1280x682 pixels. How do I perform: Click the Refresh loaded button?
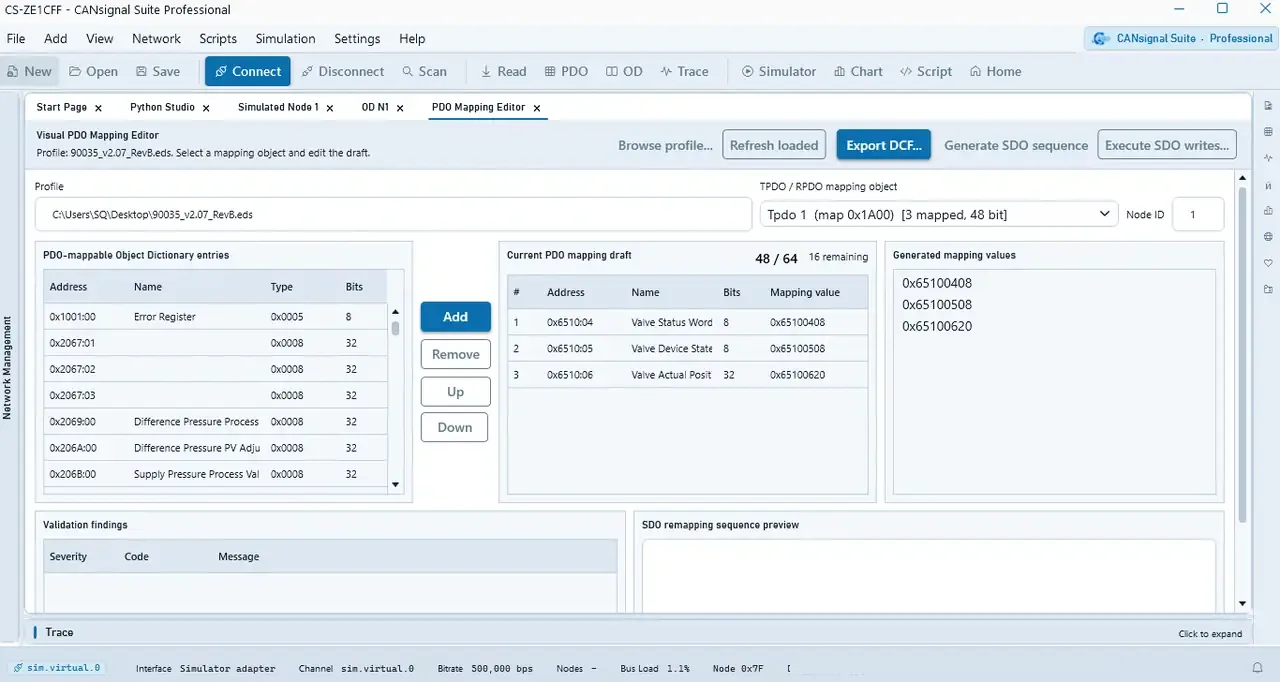774,145
